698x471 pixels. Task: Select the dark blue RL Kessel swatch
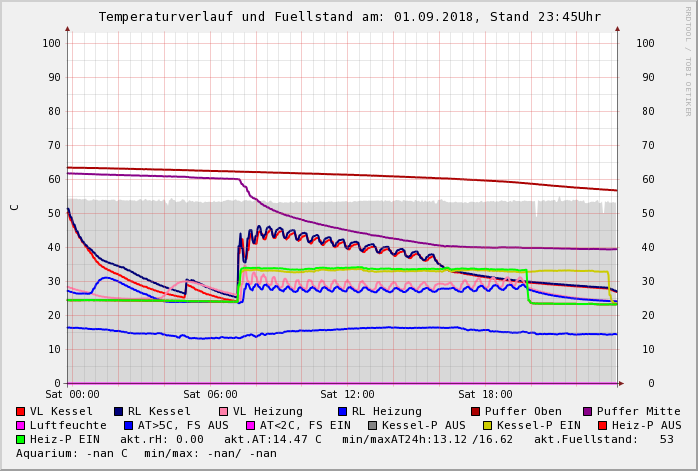click(x=118, y=411)
